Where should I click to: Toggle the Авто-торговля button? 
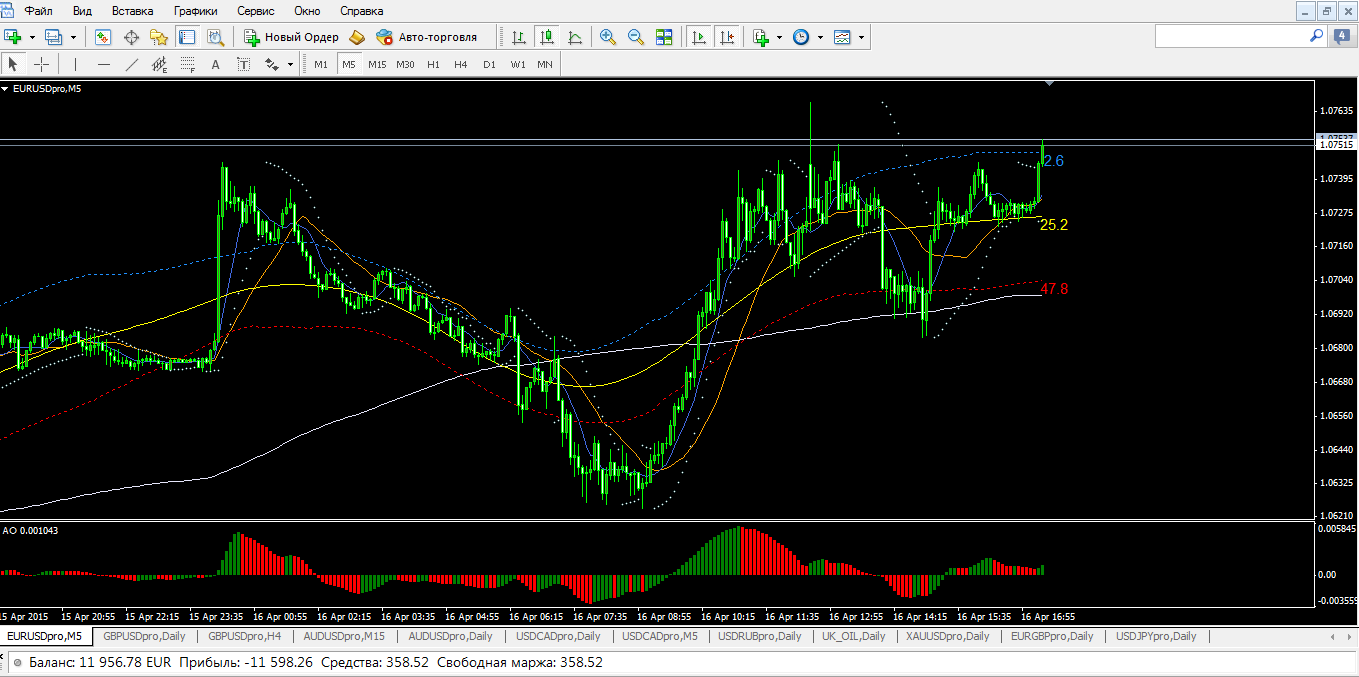(427, 37)
